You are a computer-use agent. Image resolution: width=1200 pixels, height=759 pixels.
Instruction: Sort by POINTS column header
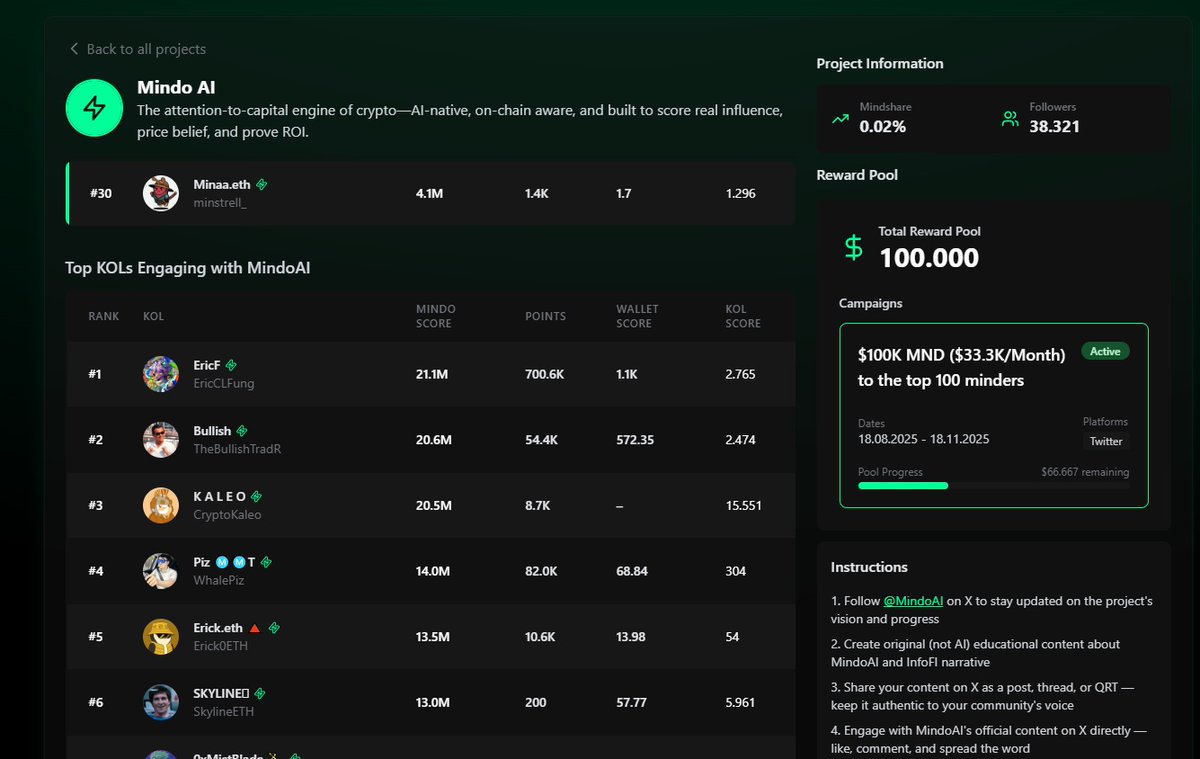[x=545, y=316]
